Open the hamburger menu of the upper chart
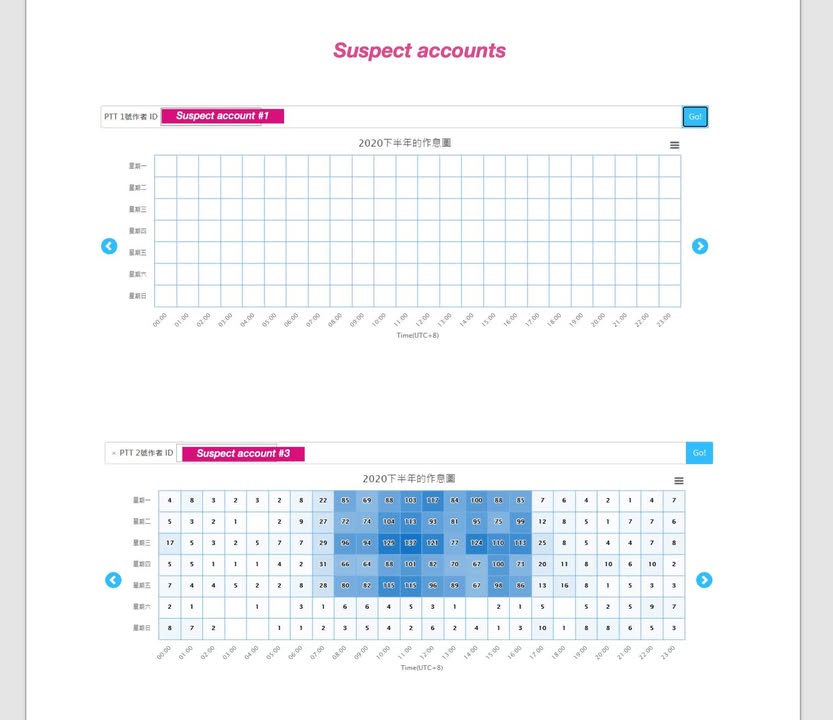Viewport: 833px width, 720px height. point(675,145)
